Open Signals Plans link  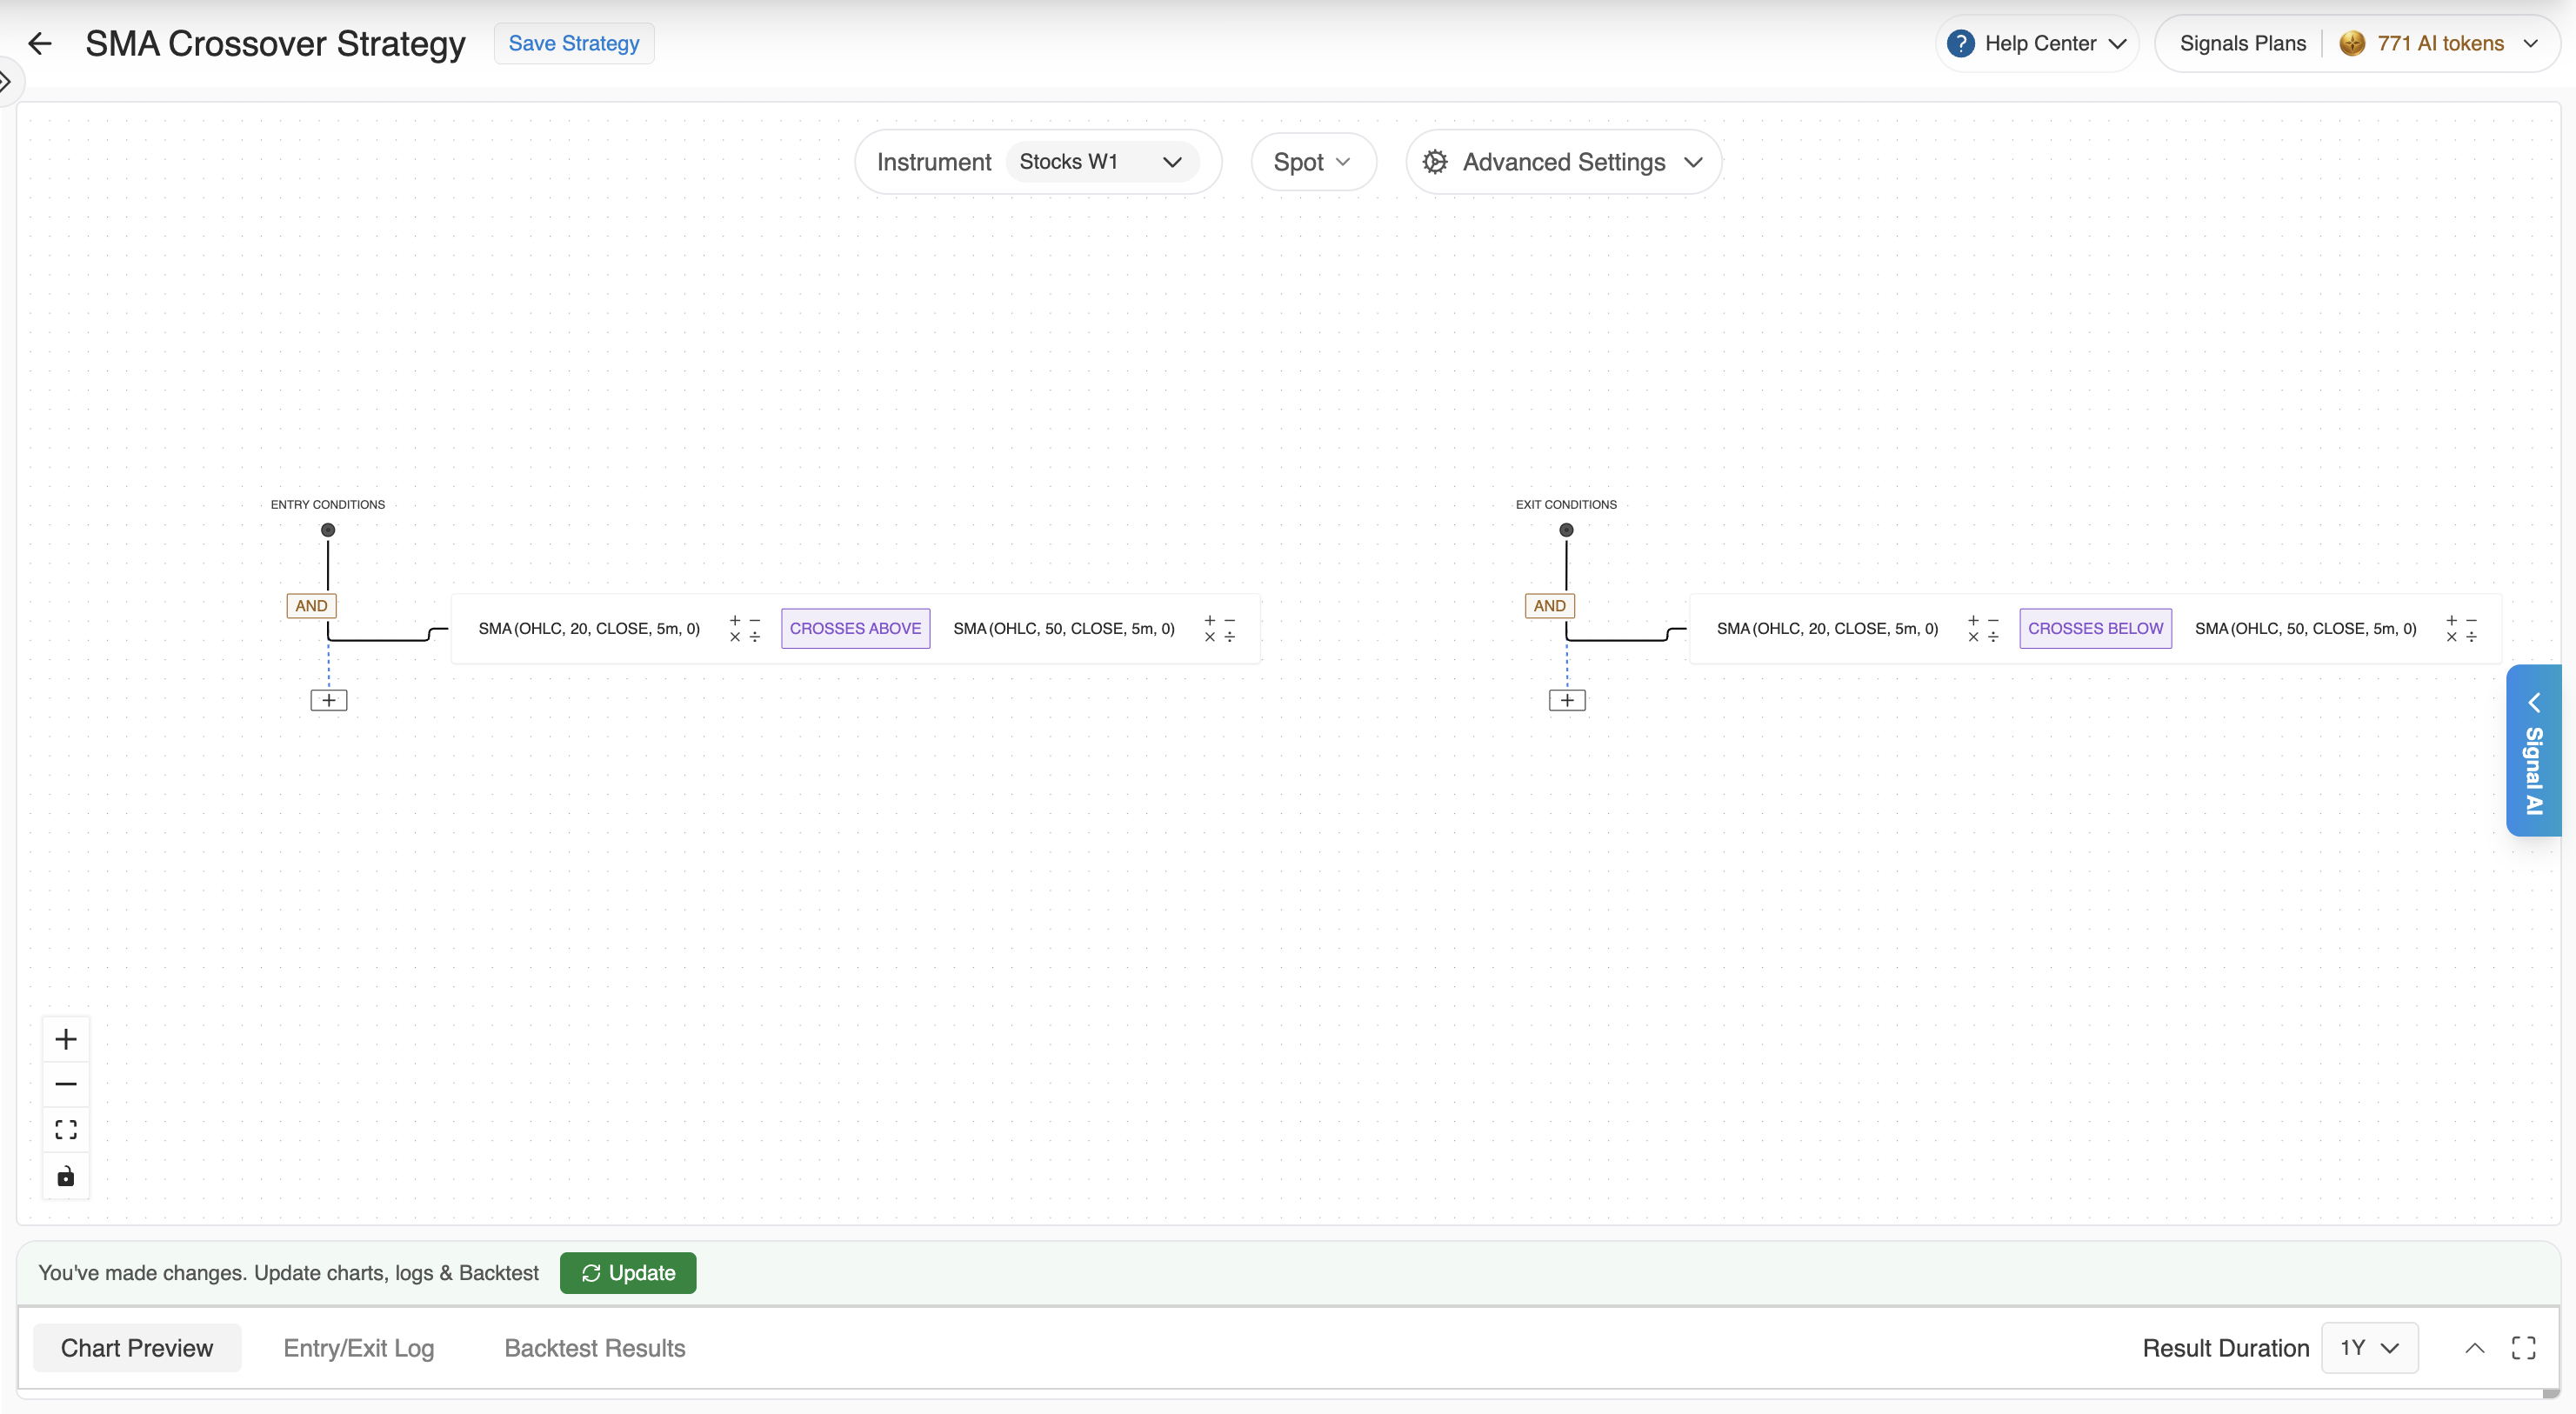coord(2242,43)
